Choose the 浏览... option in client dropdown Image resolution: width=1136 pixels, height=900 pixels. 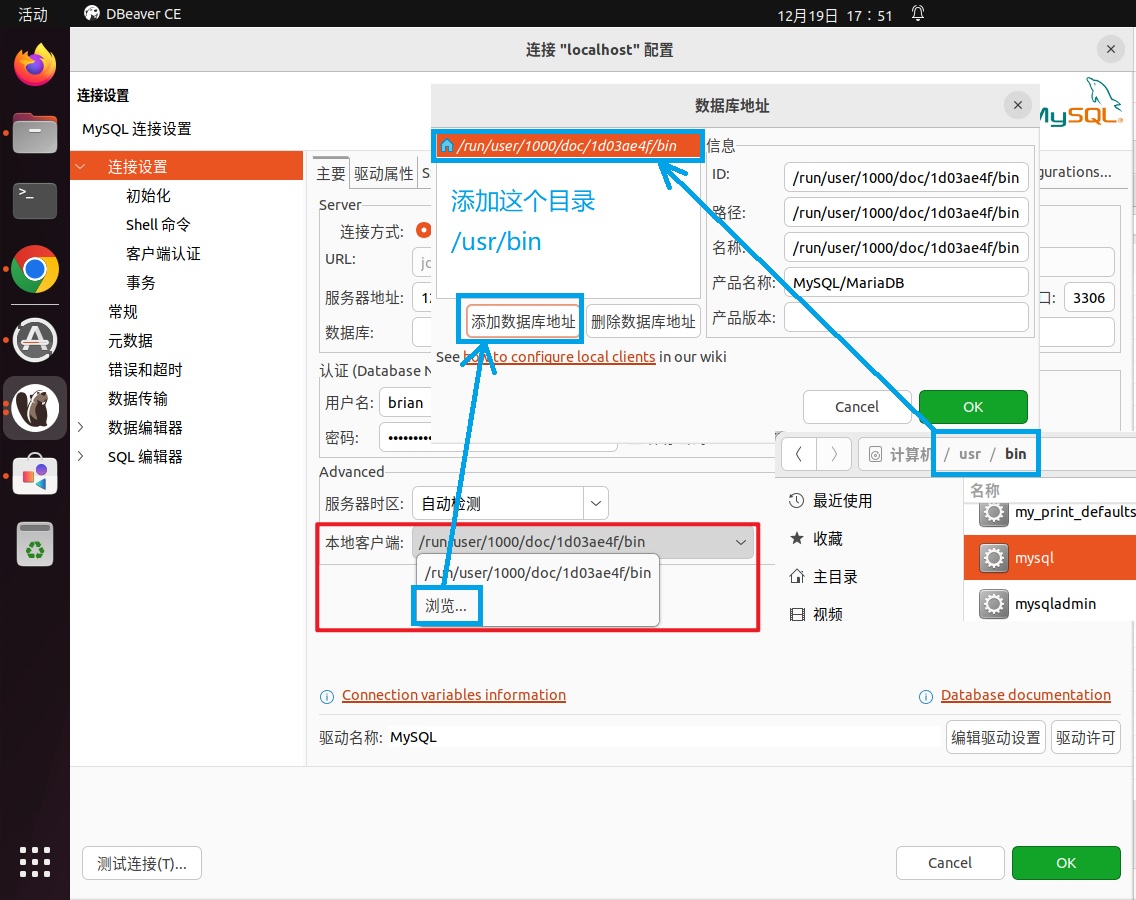click(x=446, y=606)
